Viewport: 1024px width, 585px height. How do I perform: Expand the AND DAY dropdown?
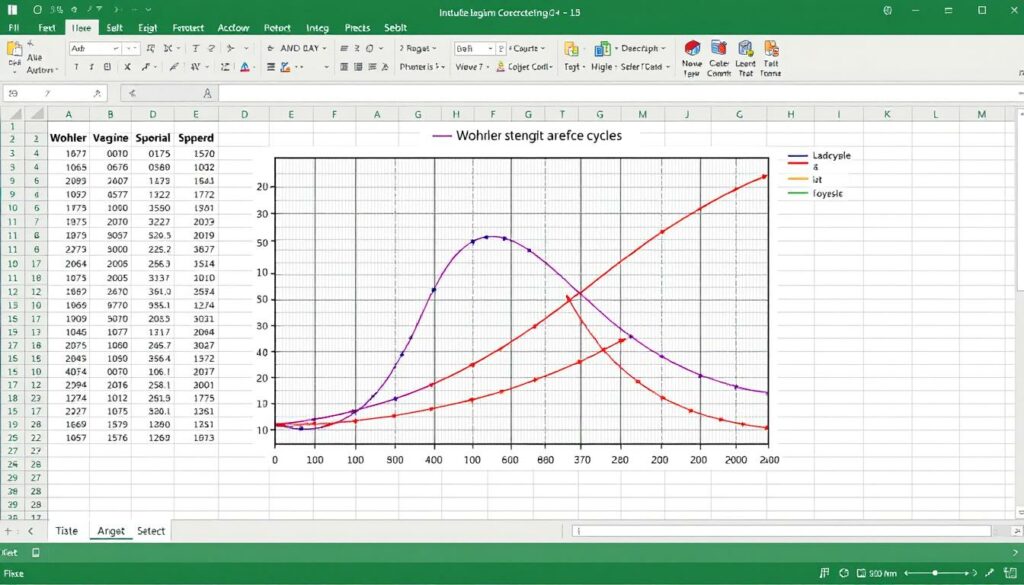(x=325, y=48)
